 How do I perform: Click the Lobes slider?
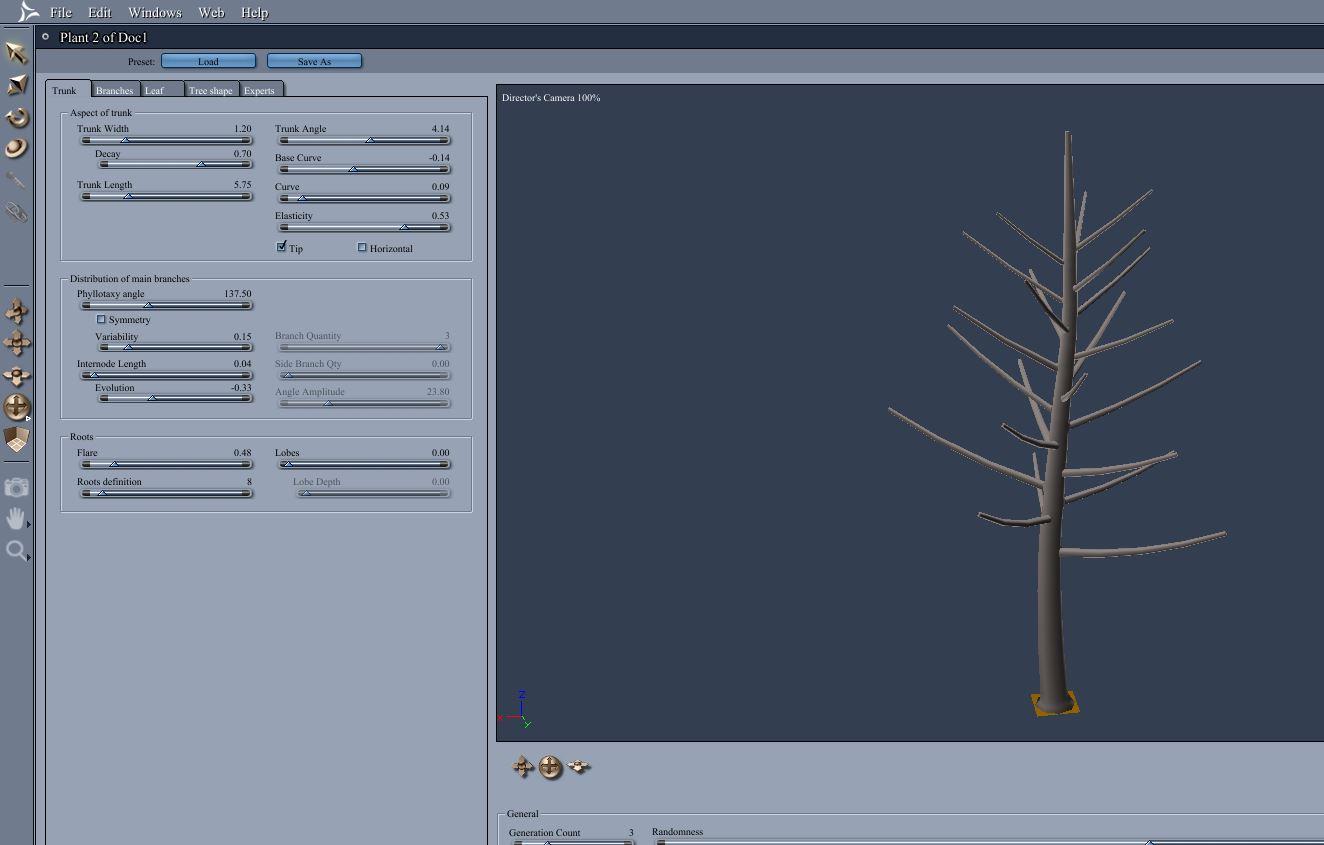(x=364, y=464)
